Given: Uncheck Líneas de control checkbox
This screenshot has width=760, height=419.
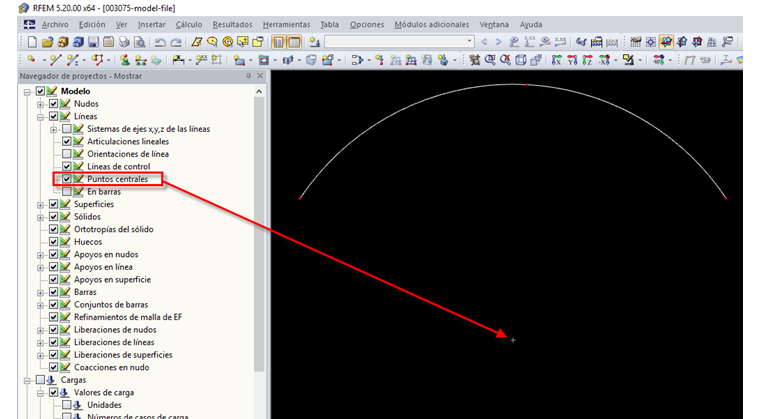Looking at the screenshot, I should pyautogui.click(x=67, y=166).
